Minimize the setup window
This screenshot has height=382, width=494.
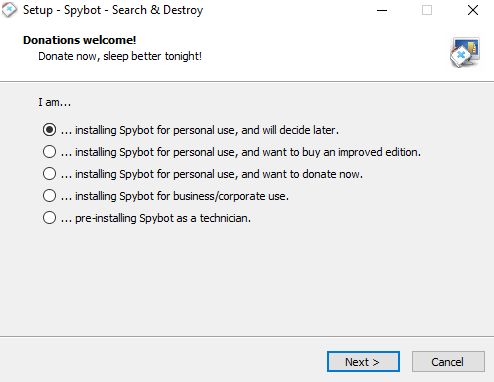point(382,10)
